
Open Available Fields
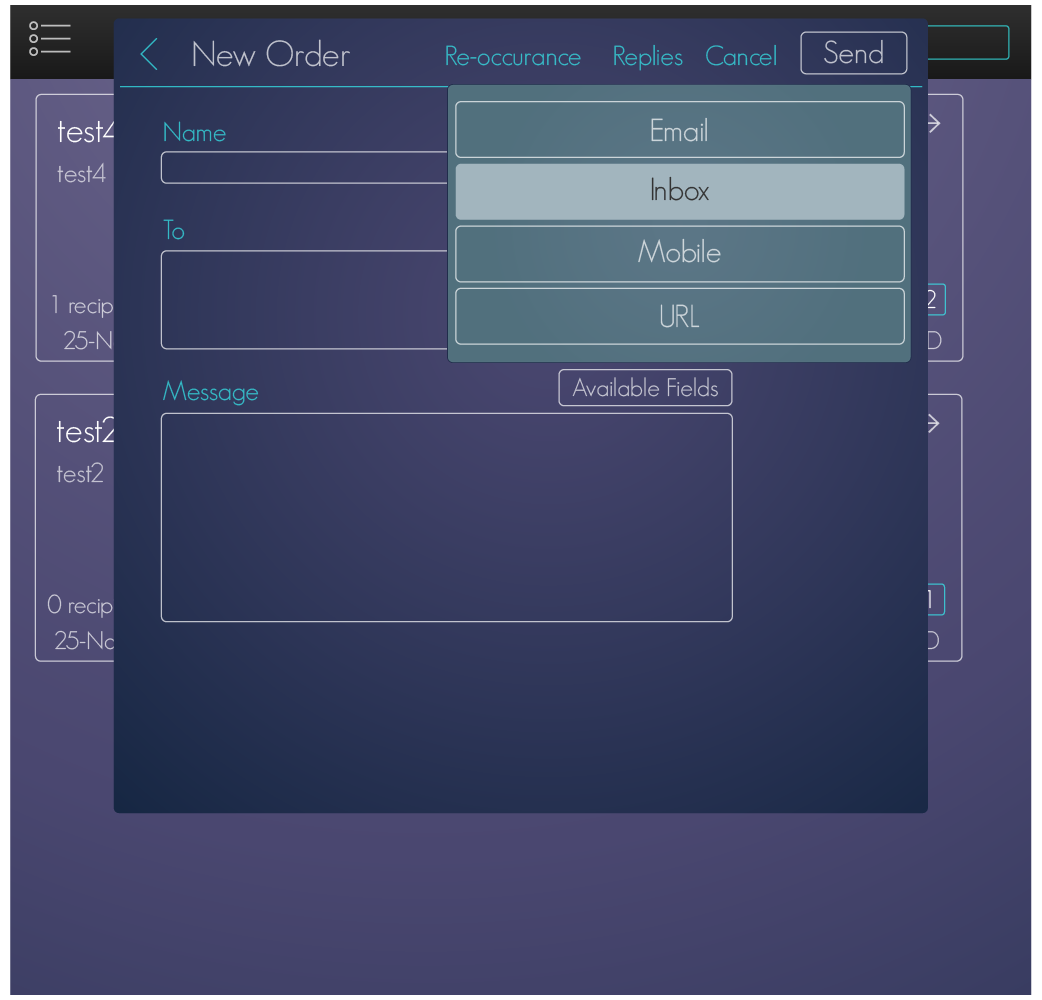point(645,388)
